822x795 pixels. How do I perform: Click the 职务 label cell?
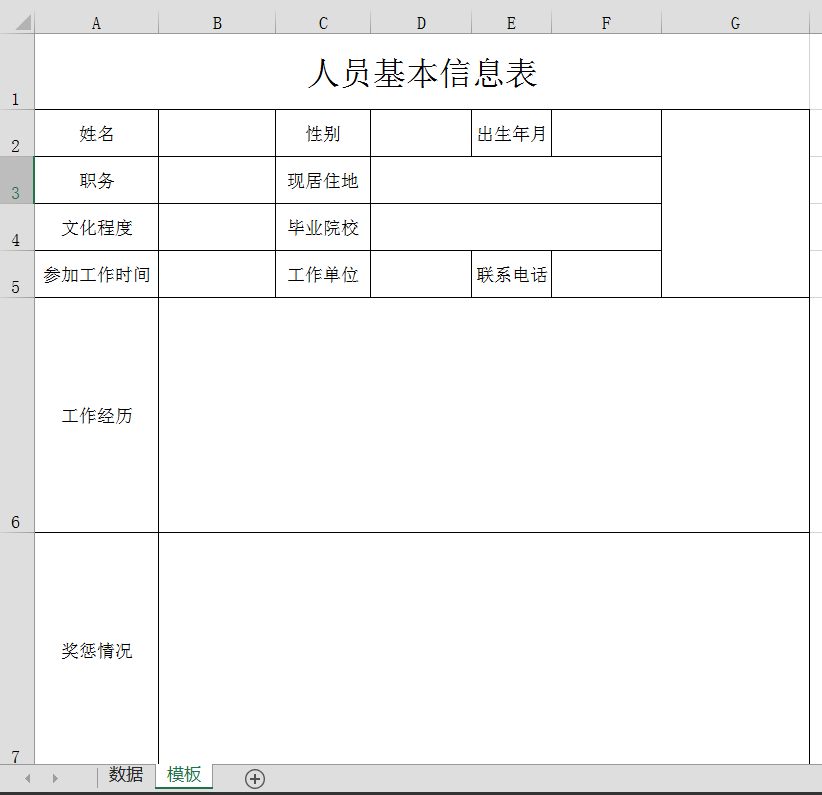coord(96,180)
